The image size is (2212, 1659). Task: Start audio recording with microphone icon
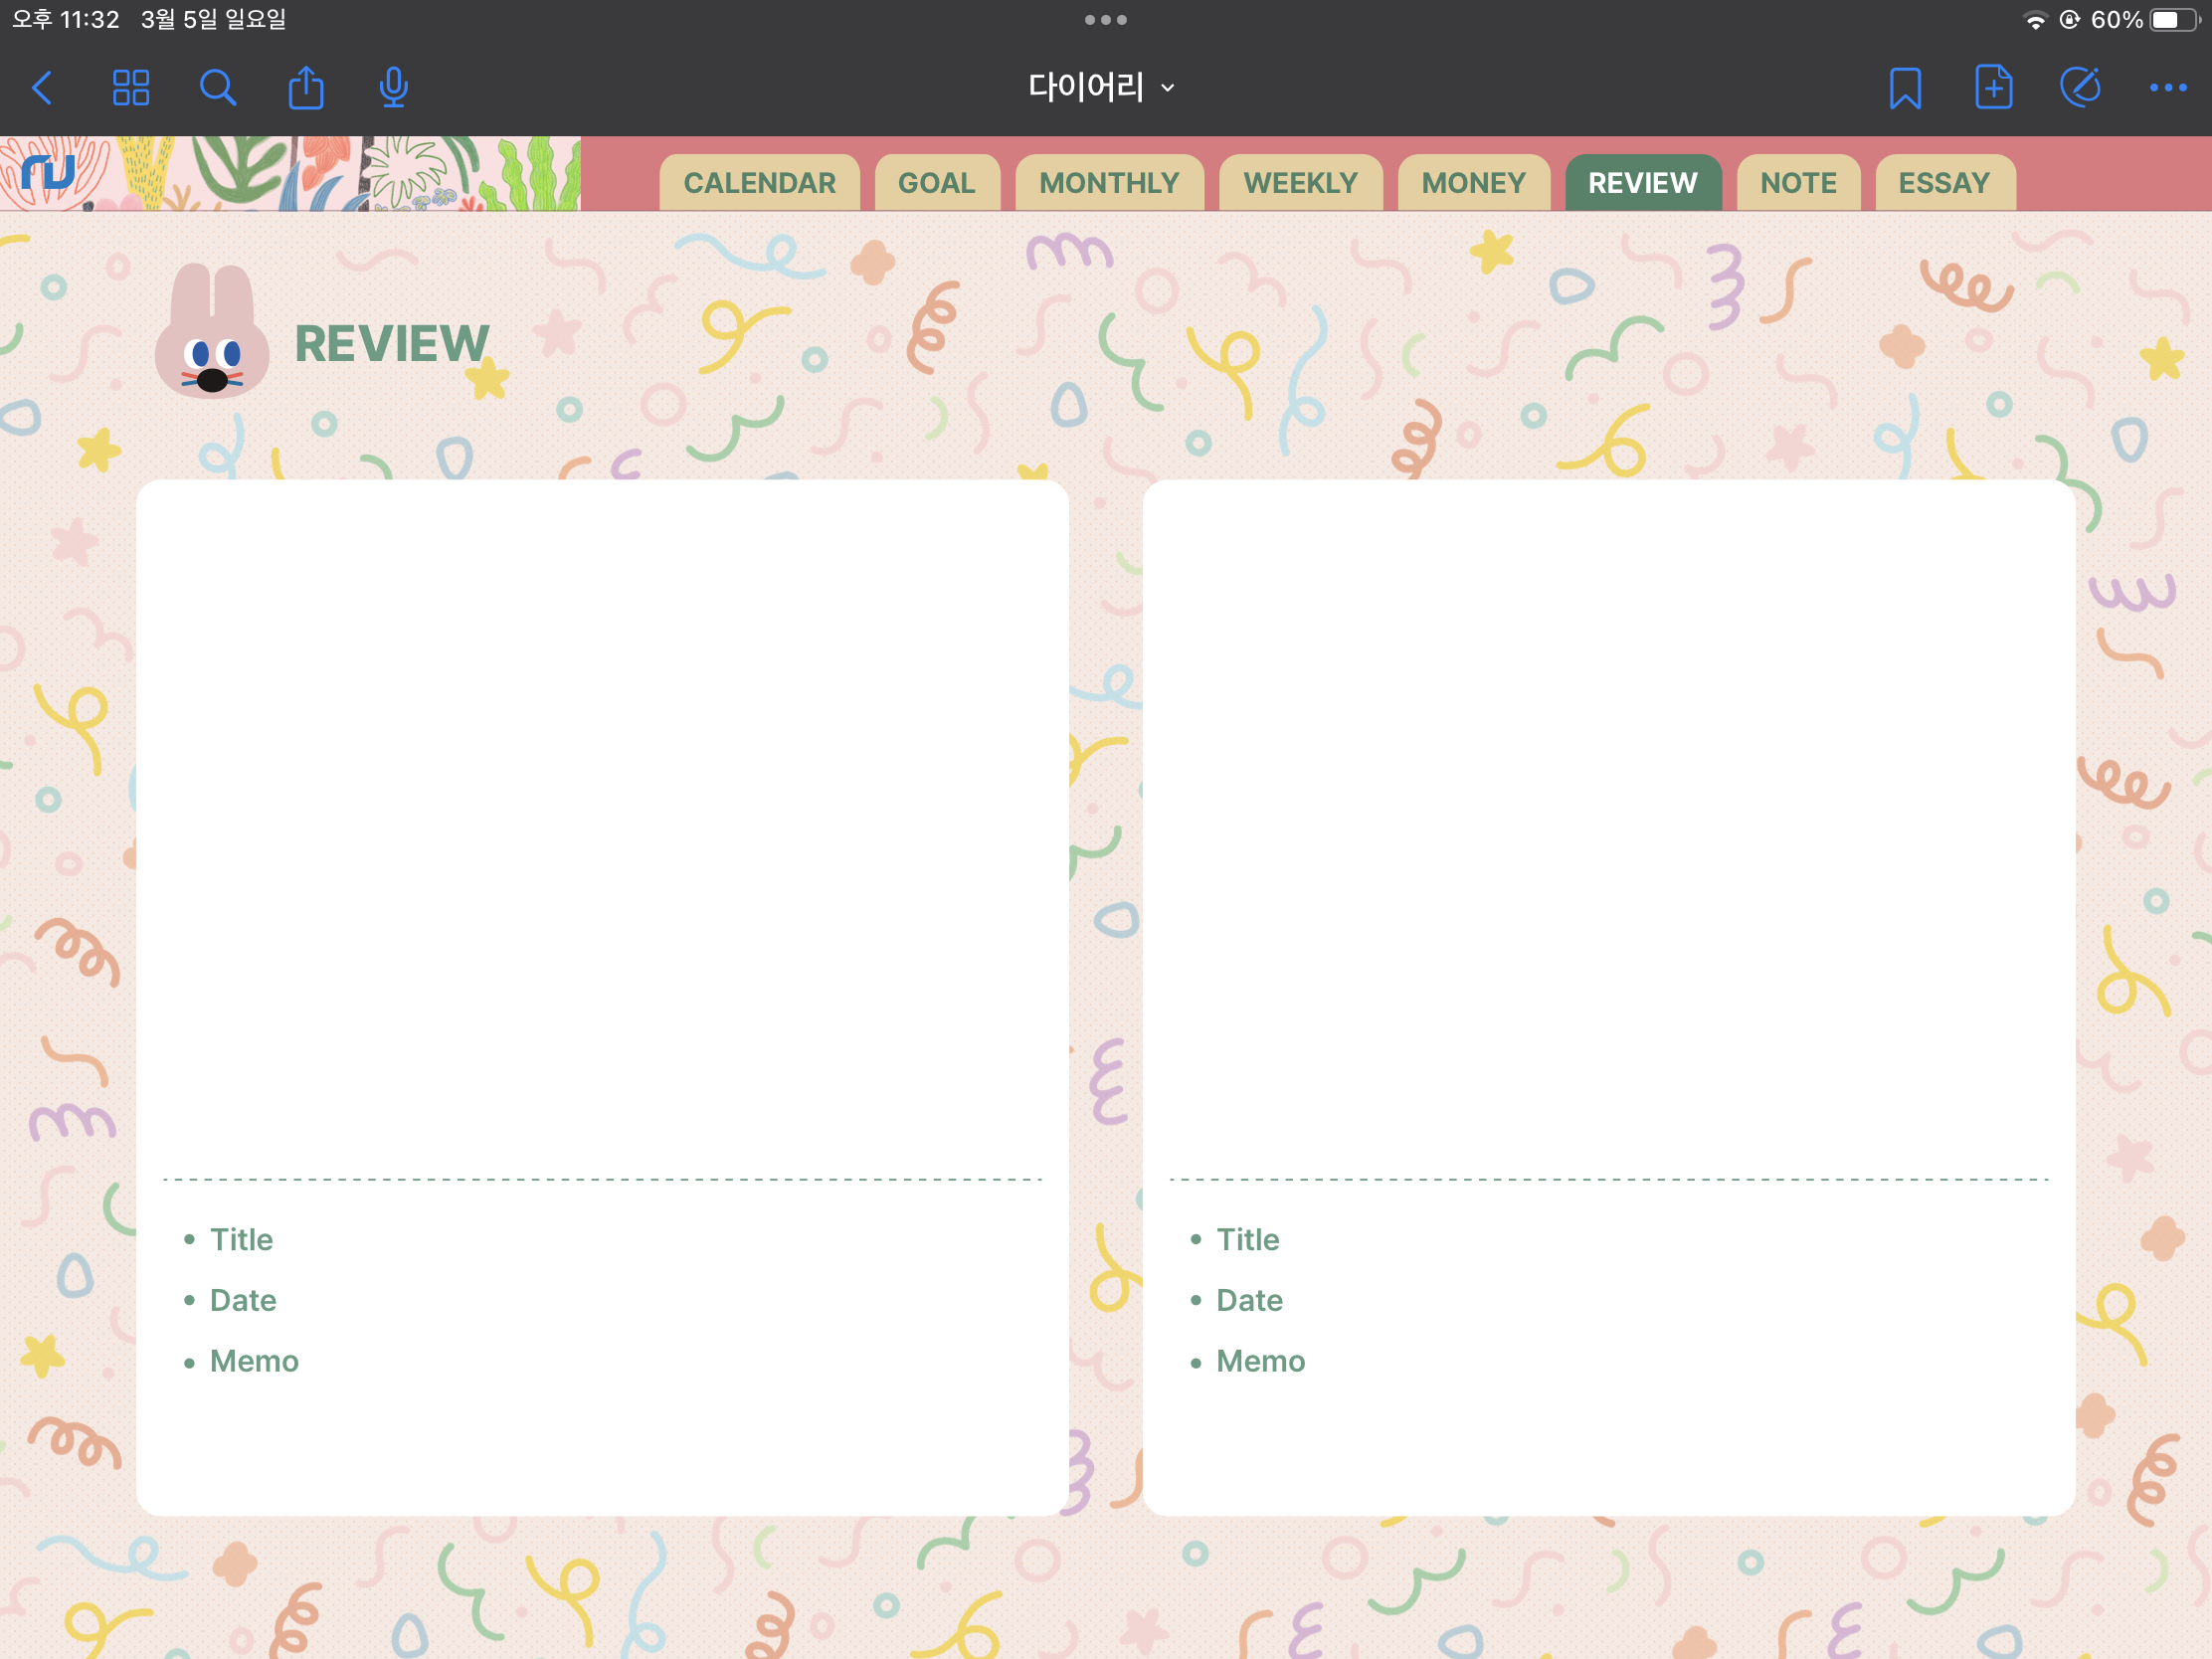[x=393, y=88]
